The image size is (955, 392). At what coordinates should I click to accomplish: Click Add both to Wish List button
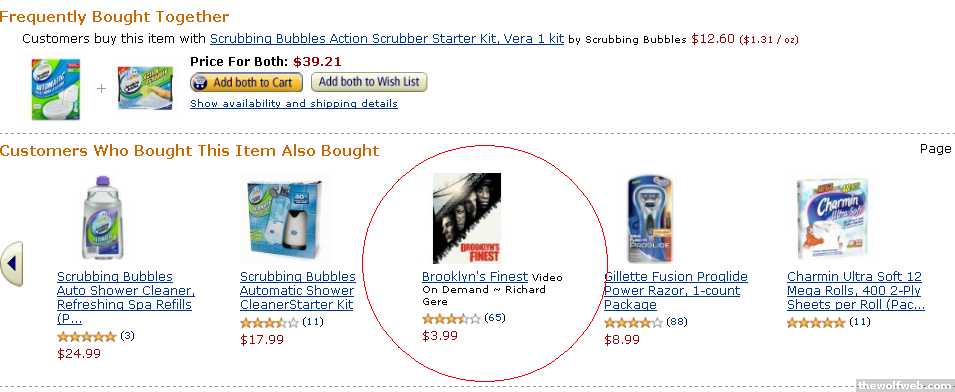[x=369, y=82]
